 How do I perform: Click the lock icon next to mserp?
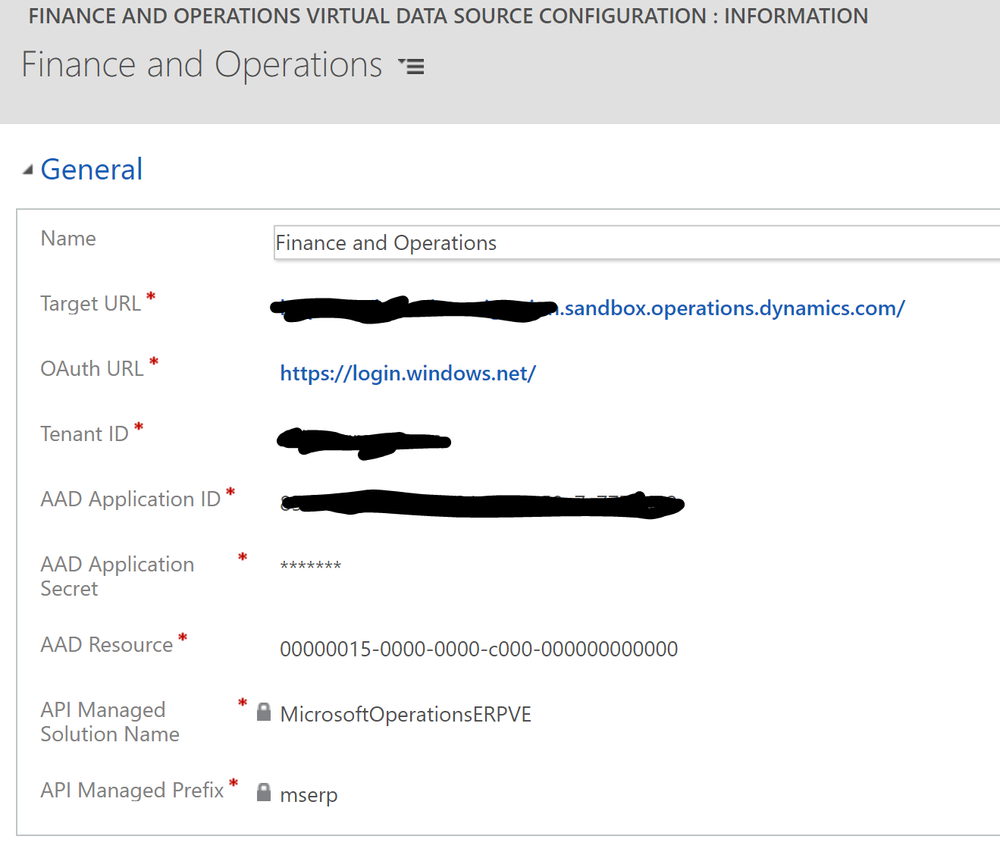[263, 794]
